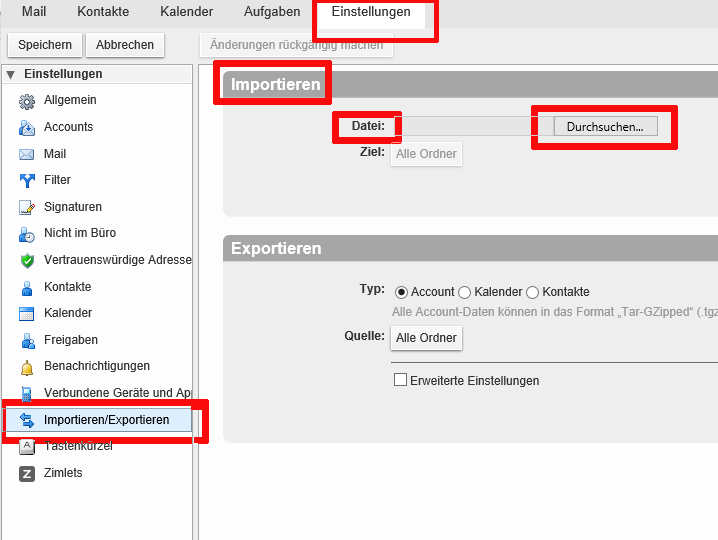The height and width of the screenshot is (540, 718).
Task: Collapse the Einstellungen tree header
Action: tap(11, 74)
